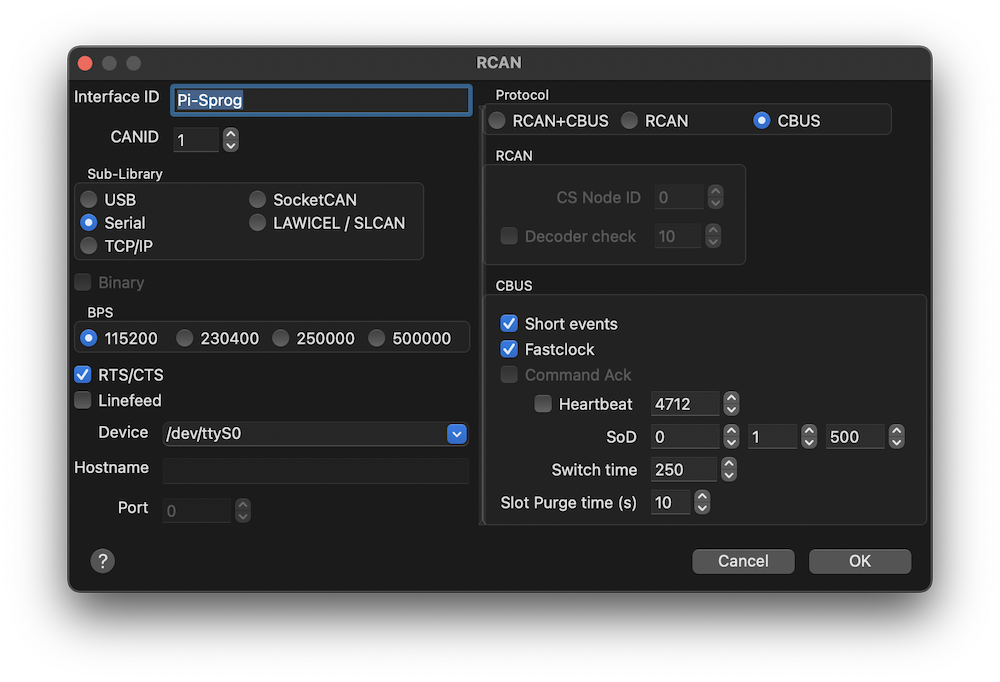Click the Interface ID text field
The height and width of the screenshot is (682, 1000).
point(320,100)
